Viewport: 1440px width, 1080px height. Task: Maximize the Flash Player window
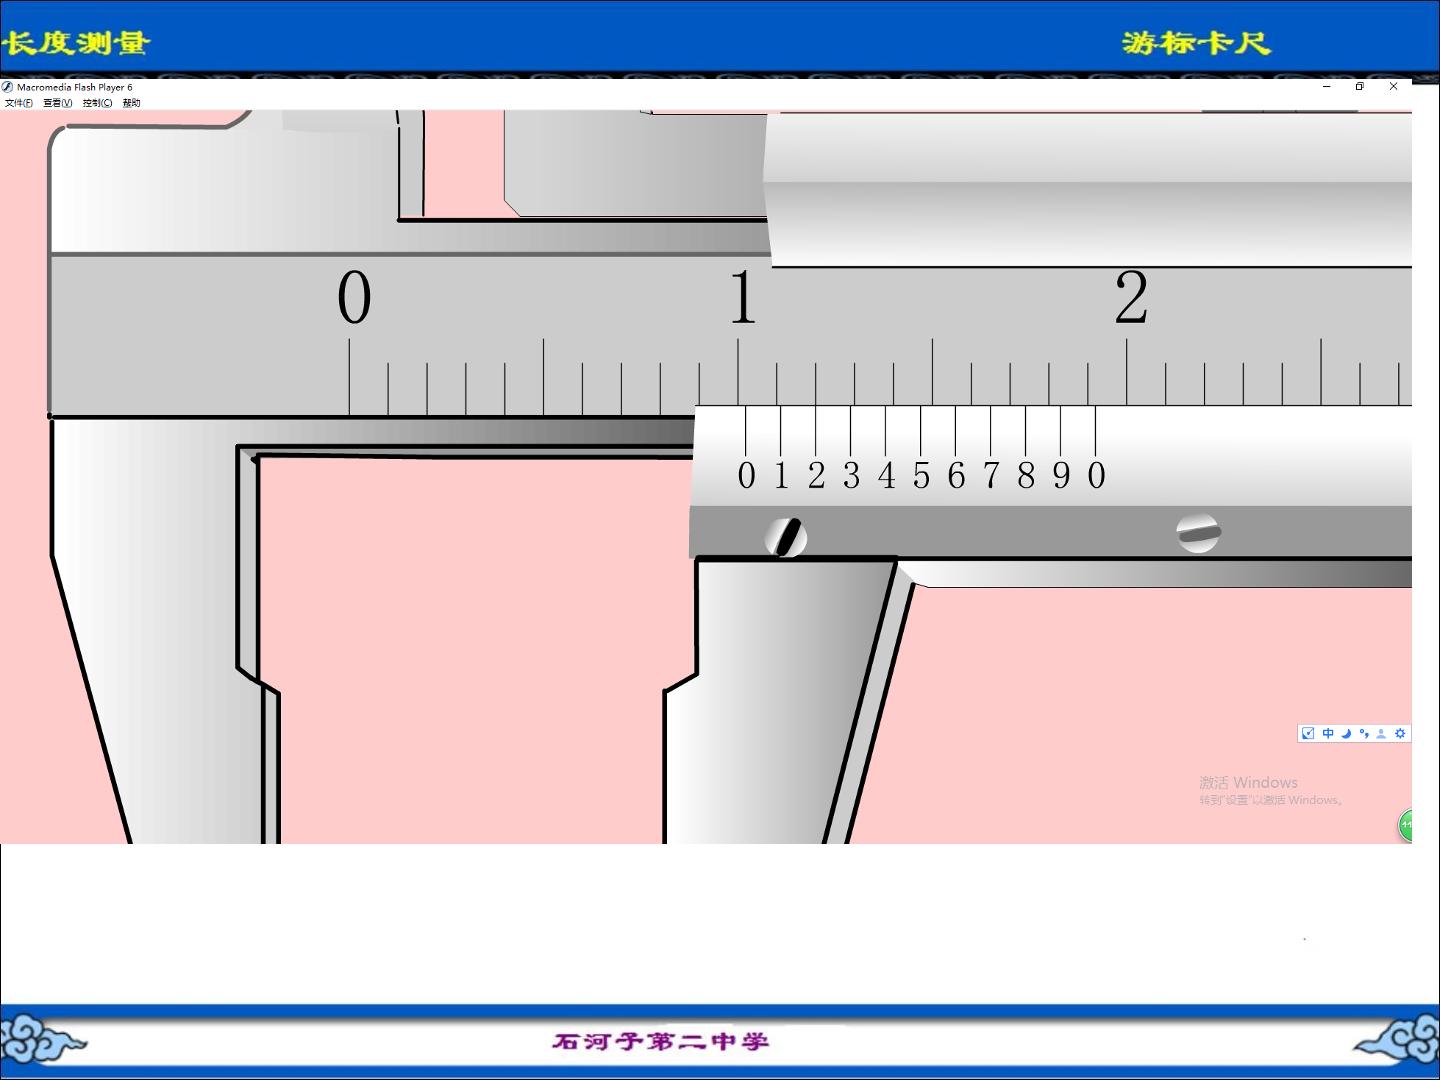pos(1359,86)
